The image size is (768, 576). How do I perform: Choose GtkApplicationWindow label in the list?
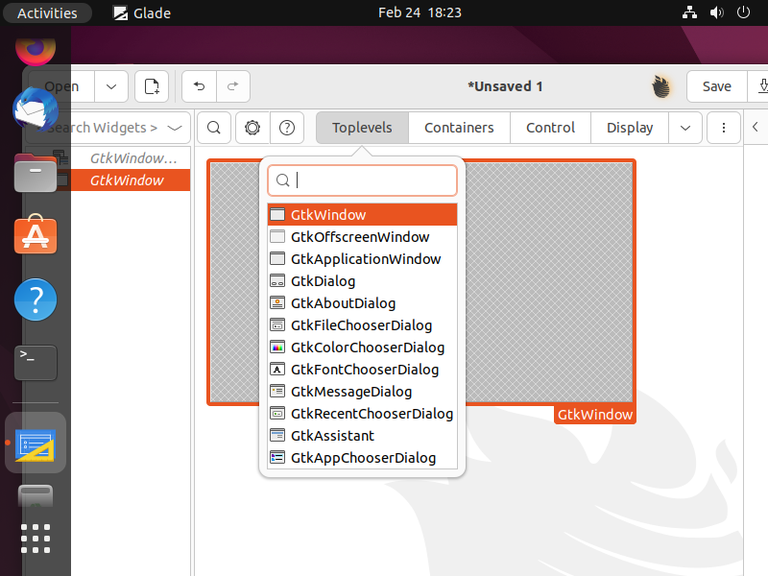pyautogui.click(x=366, y=259)
